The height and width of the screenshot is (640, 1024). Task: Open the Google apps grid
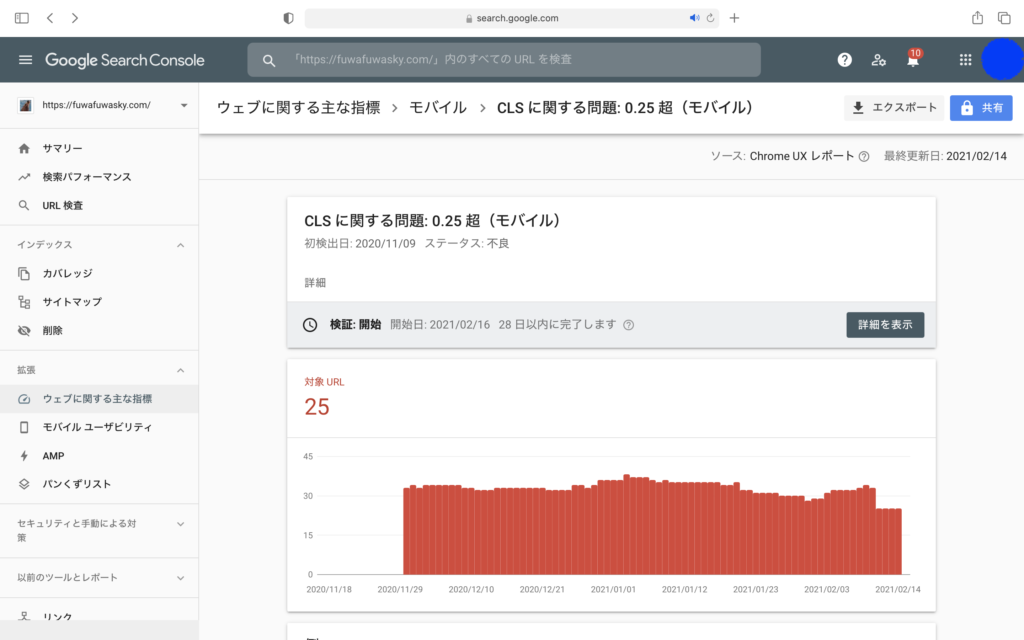965,60
